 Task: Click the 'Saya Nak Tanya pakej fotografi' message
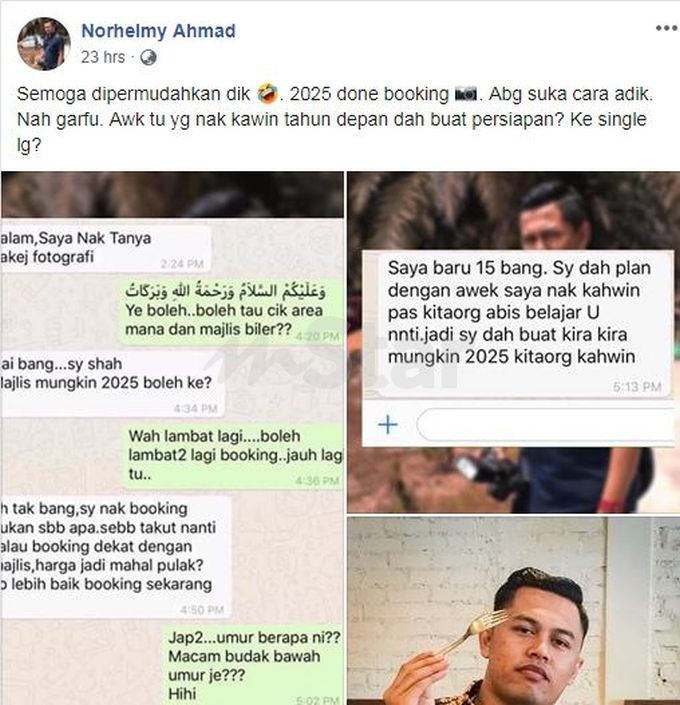[106, 248]
